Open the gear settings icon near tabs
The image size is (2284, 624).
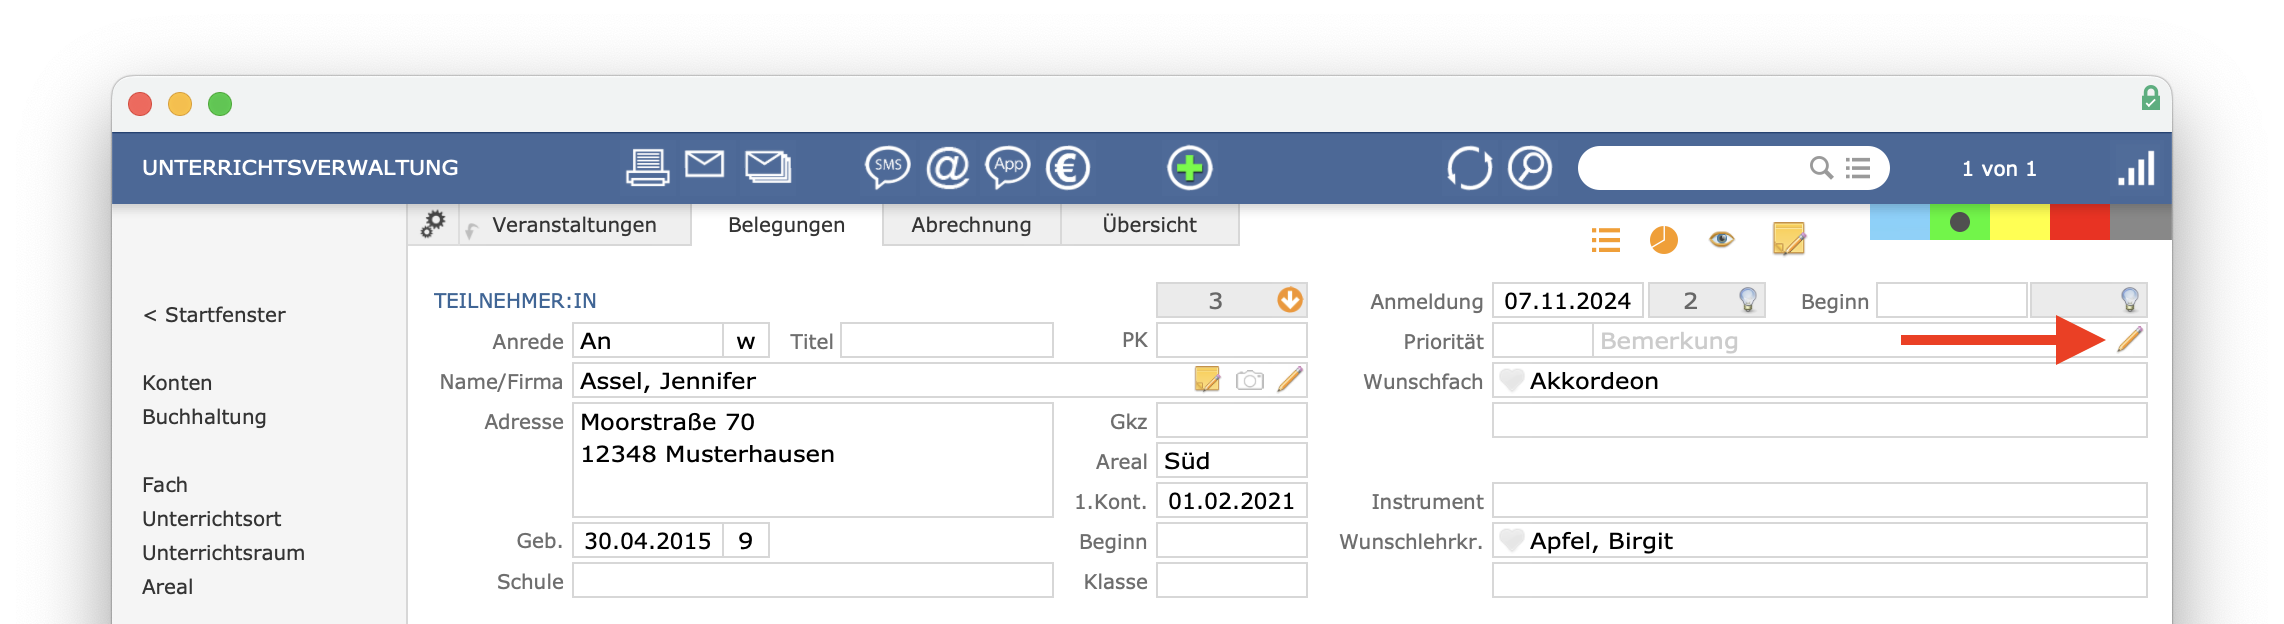coord(433,224)
